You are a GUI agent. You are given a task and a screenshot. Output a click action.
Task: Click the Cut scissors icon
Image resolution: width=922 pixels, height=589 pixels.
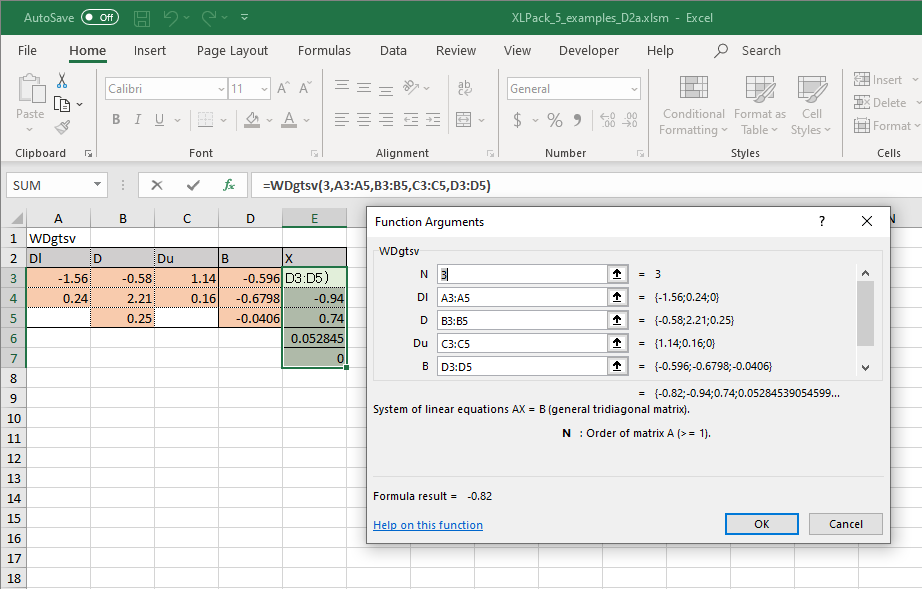(x=62, y=81)
